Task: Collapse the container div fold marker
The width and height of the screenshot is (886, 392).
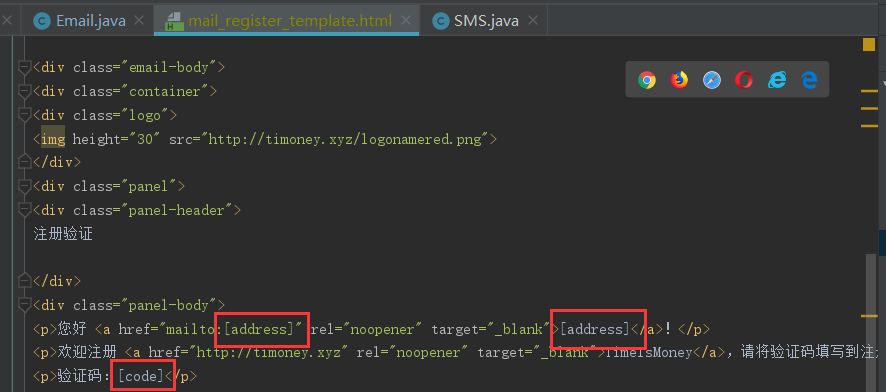Action: tap(24, 91)
